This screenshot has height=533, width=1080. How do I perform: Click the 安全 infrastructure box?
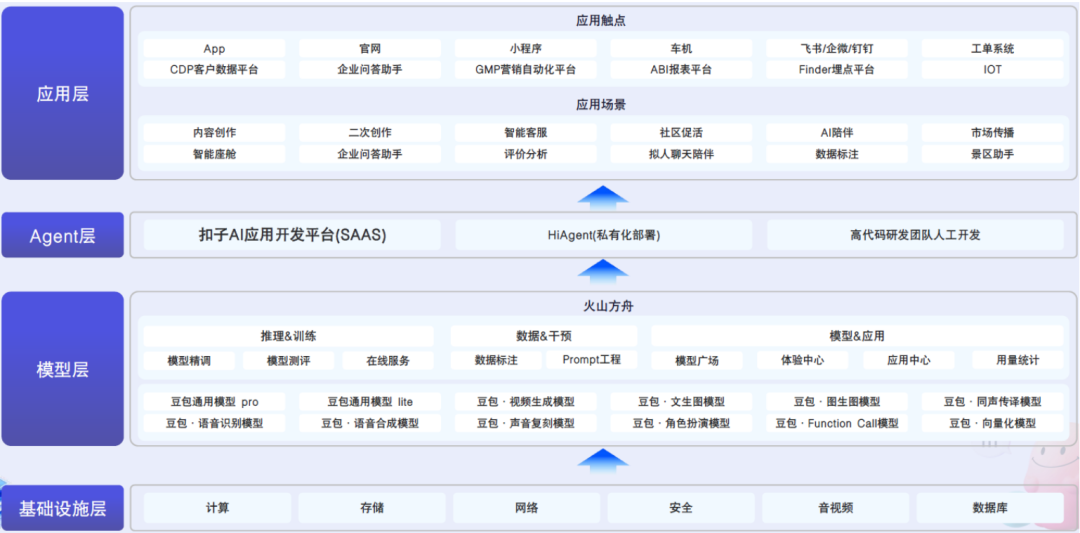pyautogui.click(x=681, y=508)
